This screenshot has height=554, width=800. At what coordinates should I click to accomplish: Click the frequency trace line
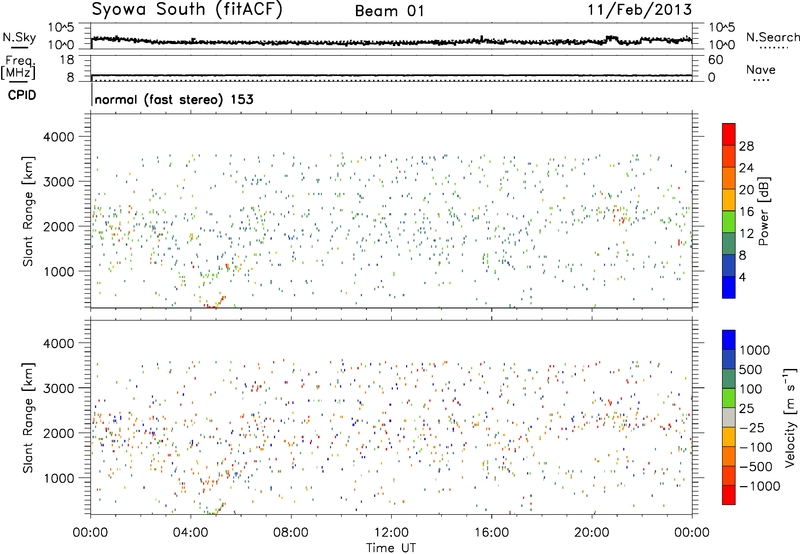pyautogui.click(x=391, y=75)
